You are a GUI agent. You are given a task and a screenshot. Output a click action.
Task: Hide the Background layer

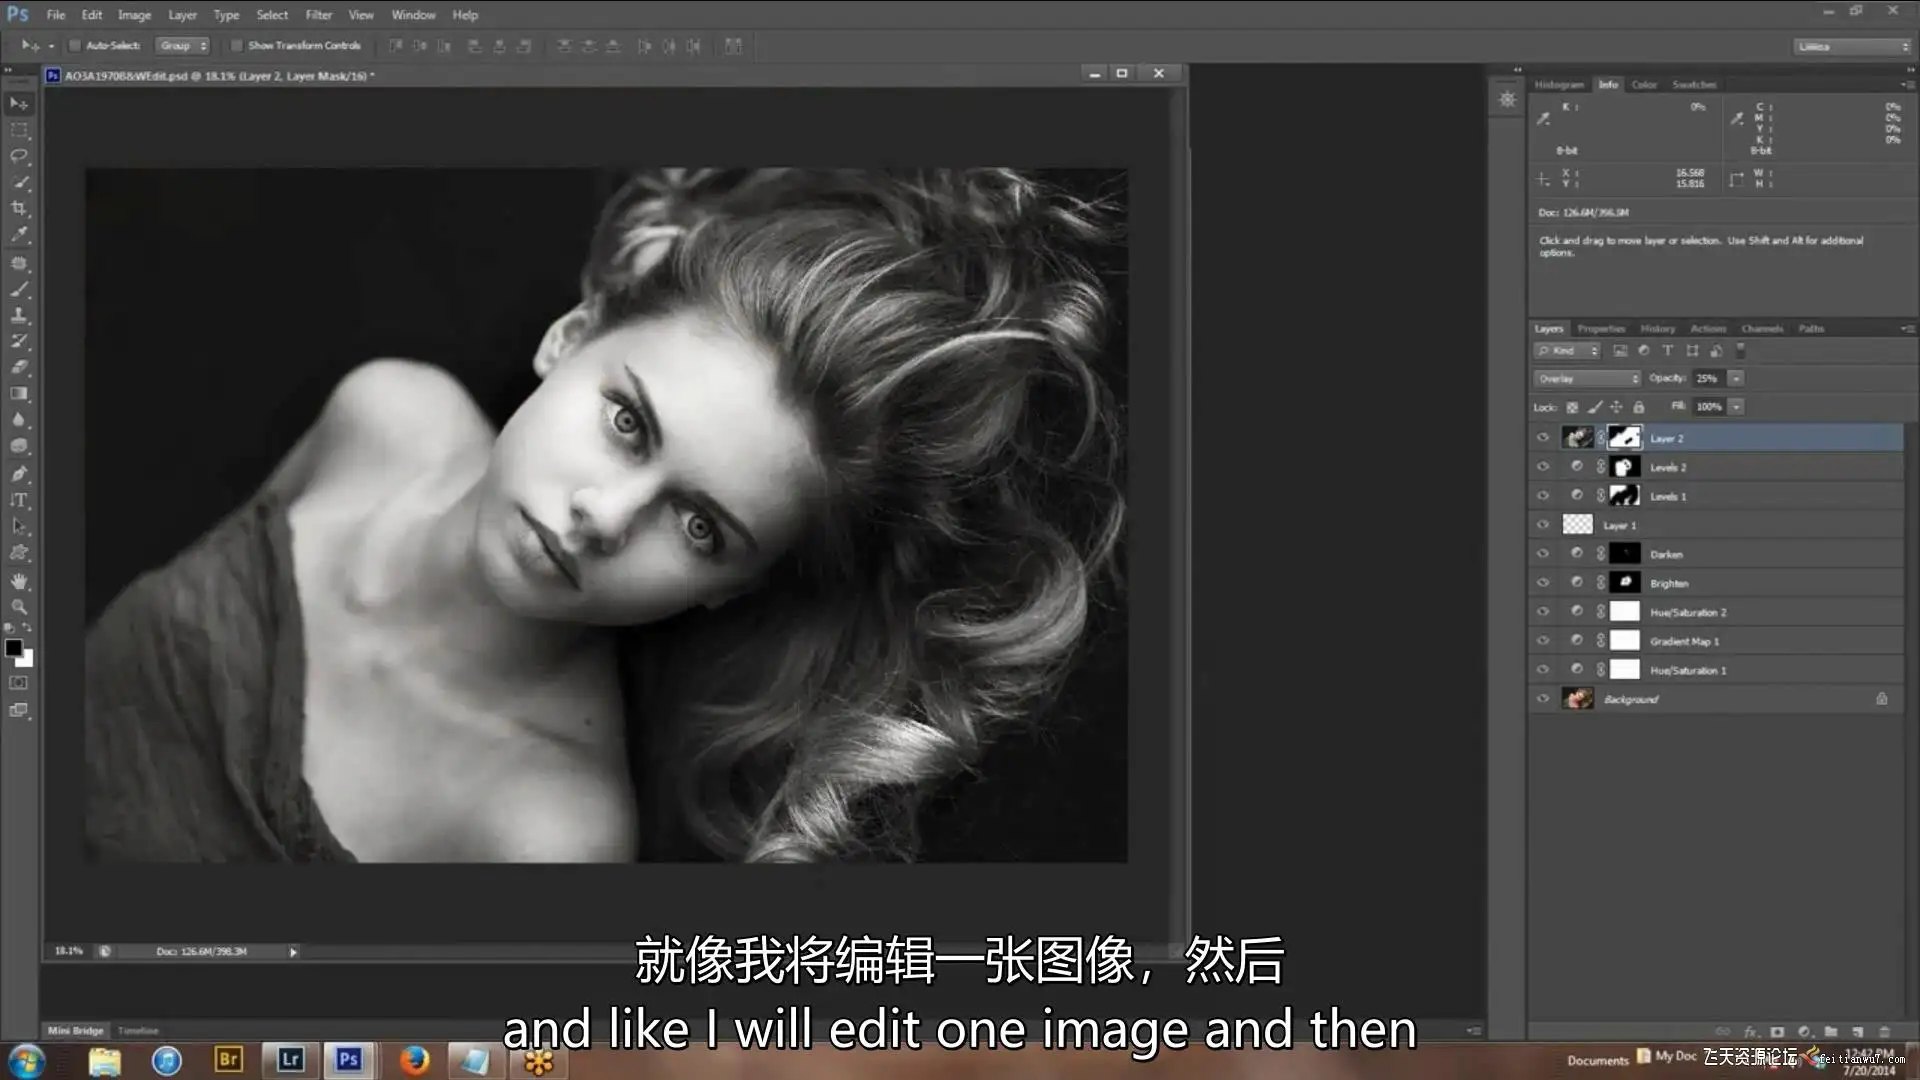pyautogui.click(x=1543, y=699)
